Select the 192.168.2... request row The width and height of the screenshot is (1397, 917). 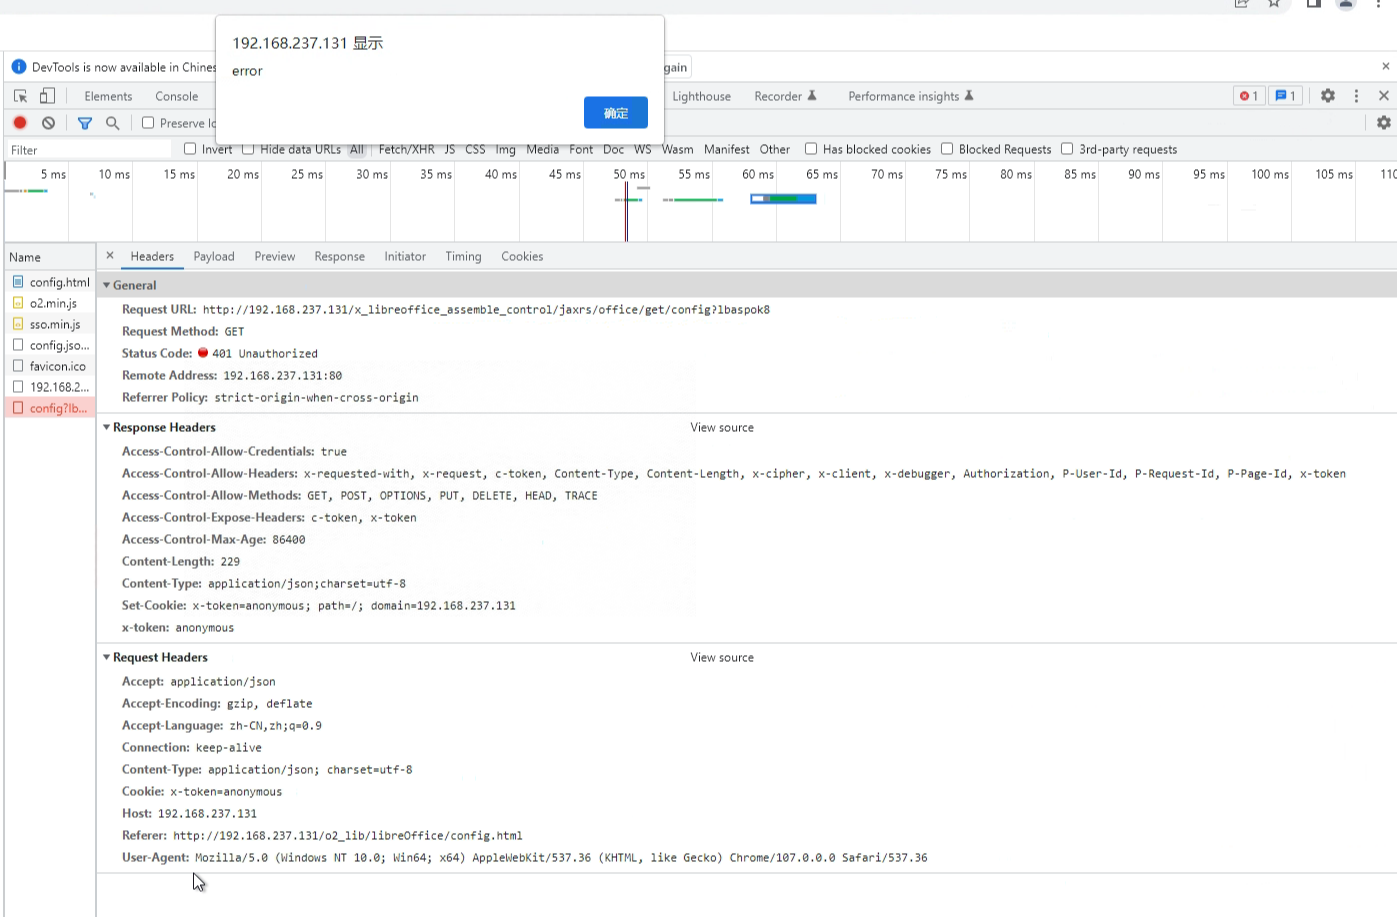[x=50, y=387]
